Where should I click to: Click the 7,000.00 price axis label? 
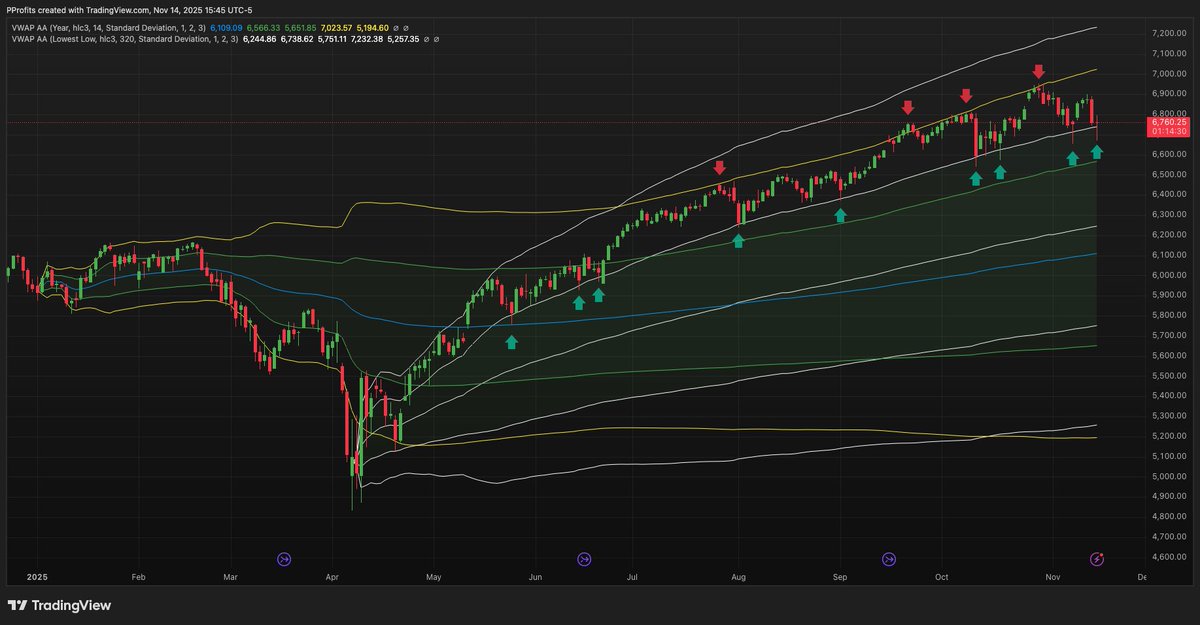1168,73
